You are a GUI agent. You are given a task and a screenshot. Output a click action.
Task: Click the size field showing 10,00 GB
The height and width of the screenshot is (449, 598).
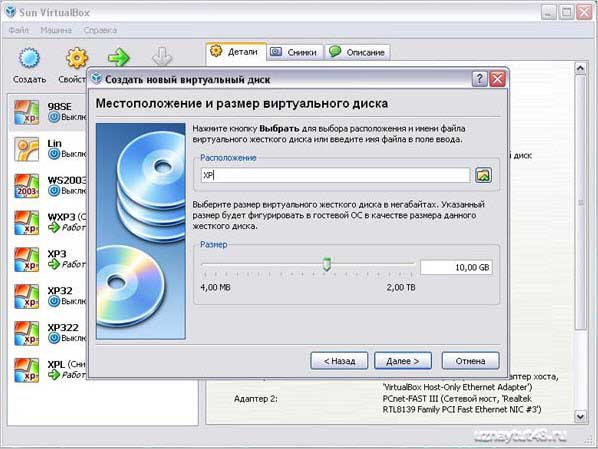click(457, 267)
